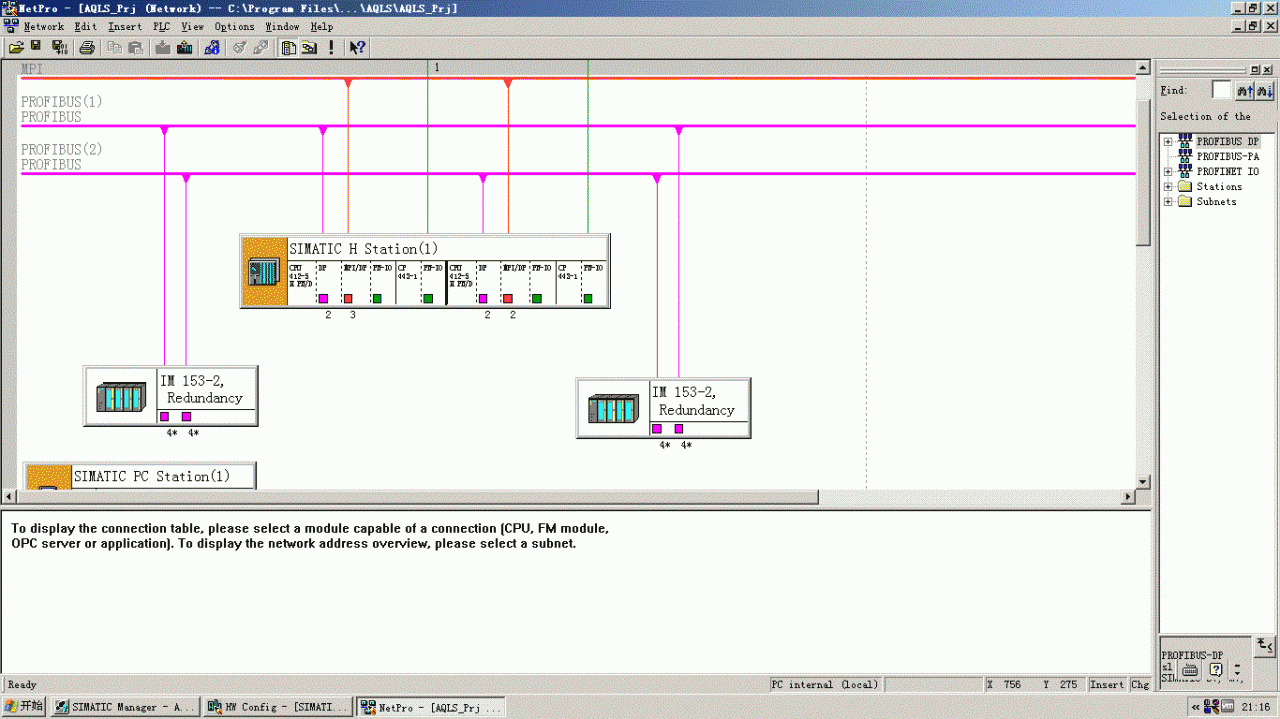Select the SIMATIC H Station(1) station icon
Viewport: 1280px width, 719px height.
265,271
